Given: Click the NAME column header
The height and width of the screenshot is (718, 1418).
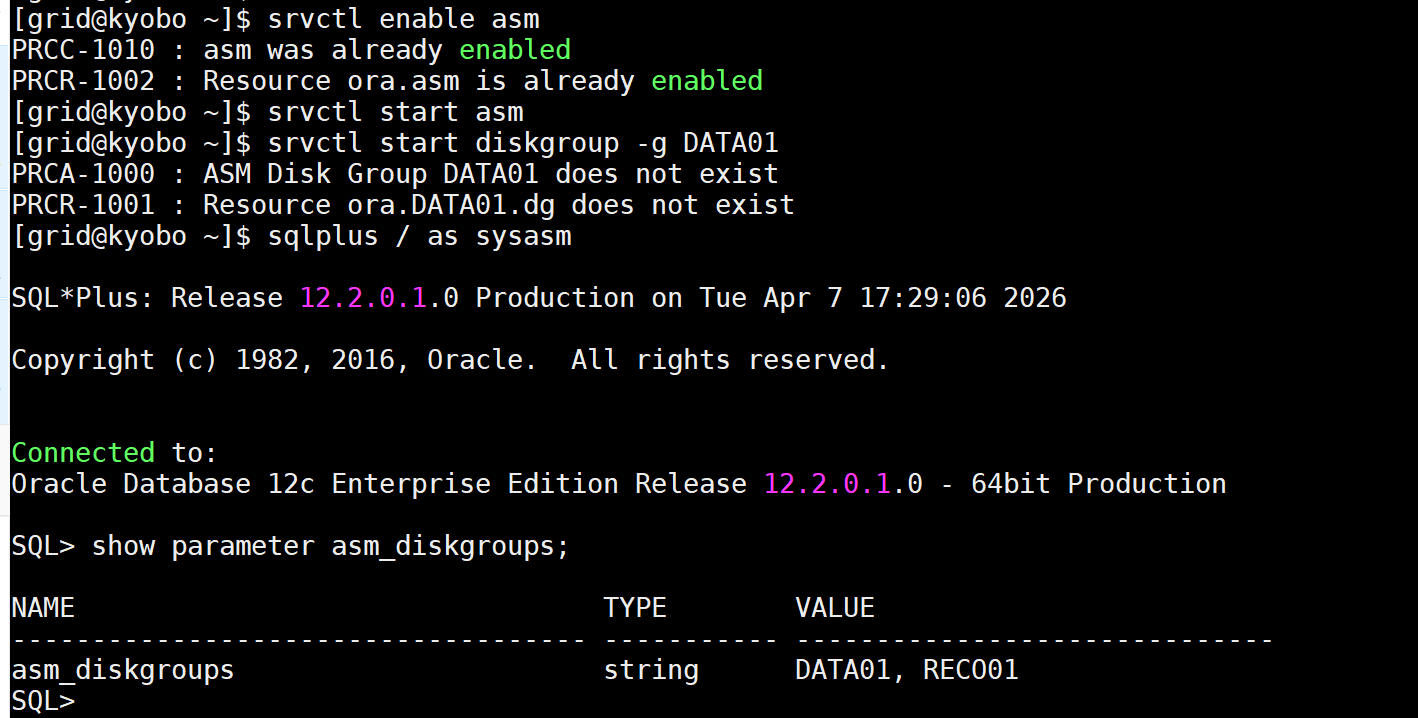Looking at the screenshot, I should coord(43,607).
